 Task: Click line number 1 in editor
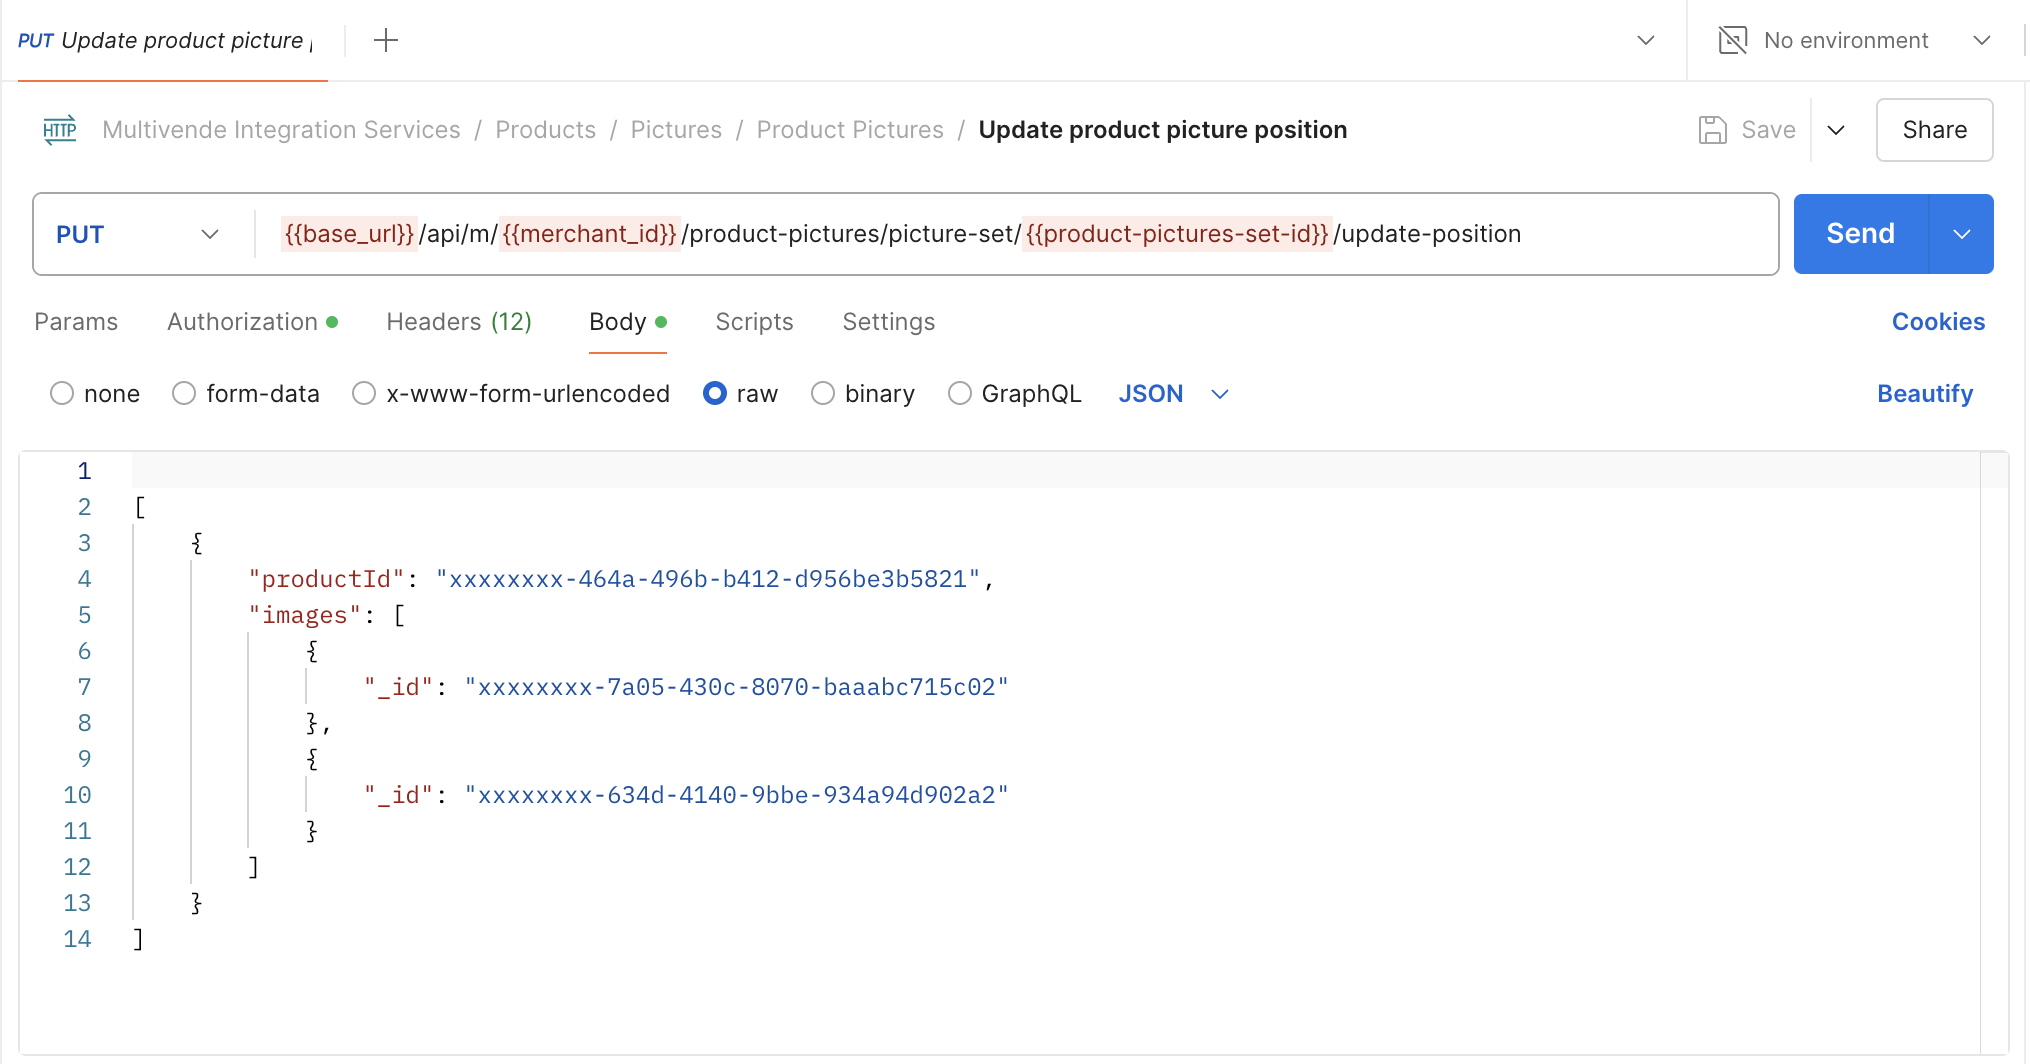(84, 471)
